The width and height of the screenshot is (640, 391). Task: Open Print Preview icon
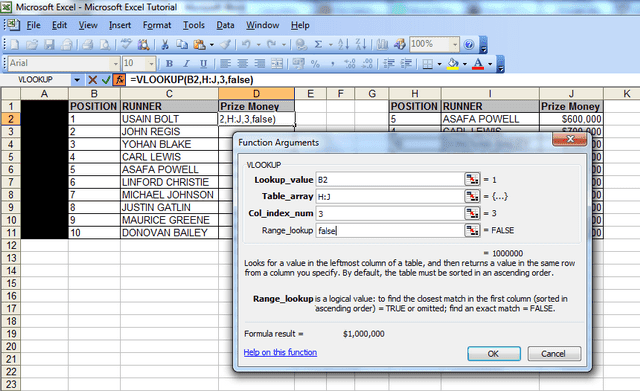pos(105,44)
